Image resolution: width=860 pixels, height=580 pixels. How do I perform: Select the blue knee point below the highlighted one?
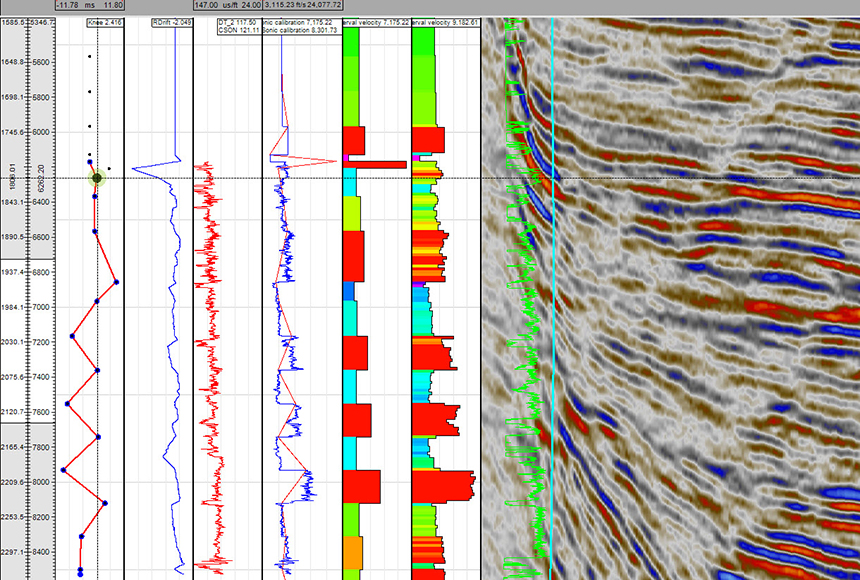[x=94, y=196]
